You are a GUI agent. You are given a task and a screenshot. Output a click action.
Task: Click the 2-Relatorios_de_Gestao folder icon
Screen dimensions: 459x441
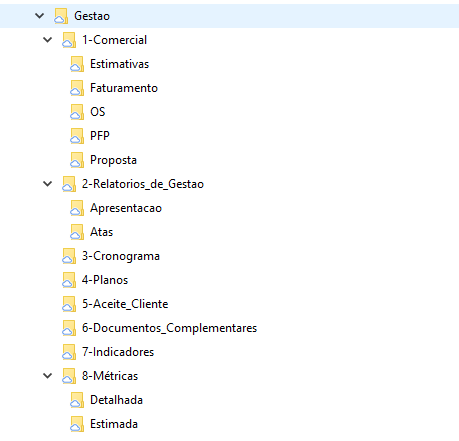pos(69,184)
